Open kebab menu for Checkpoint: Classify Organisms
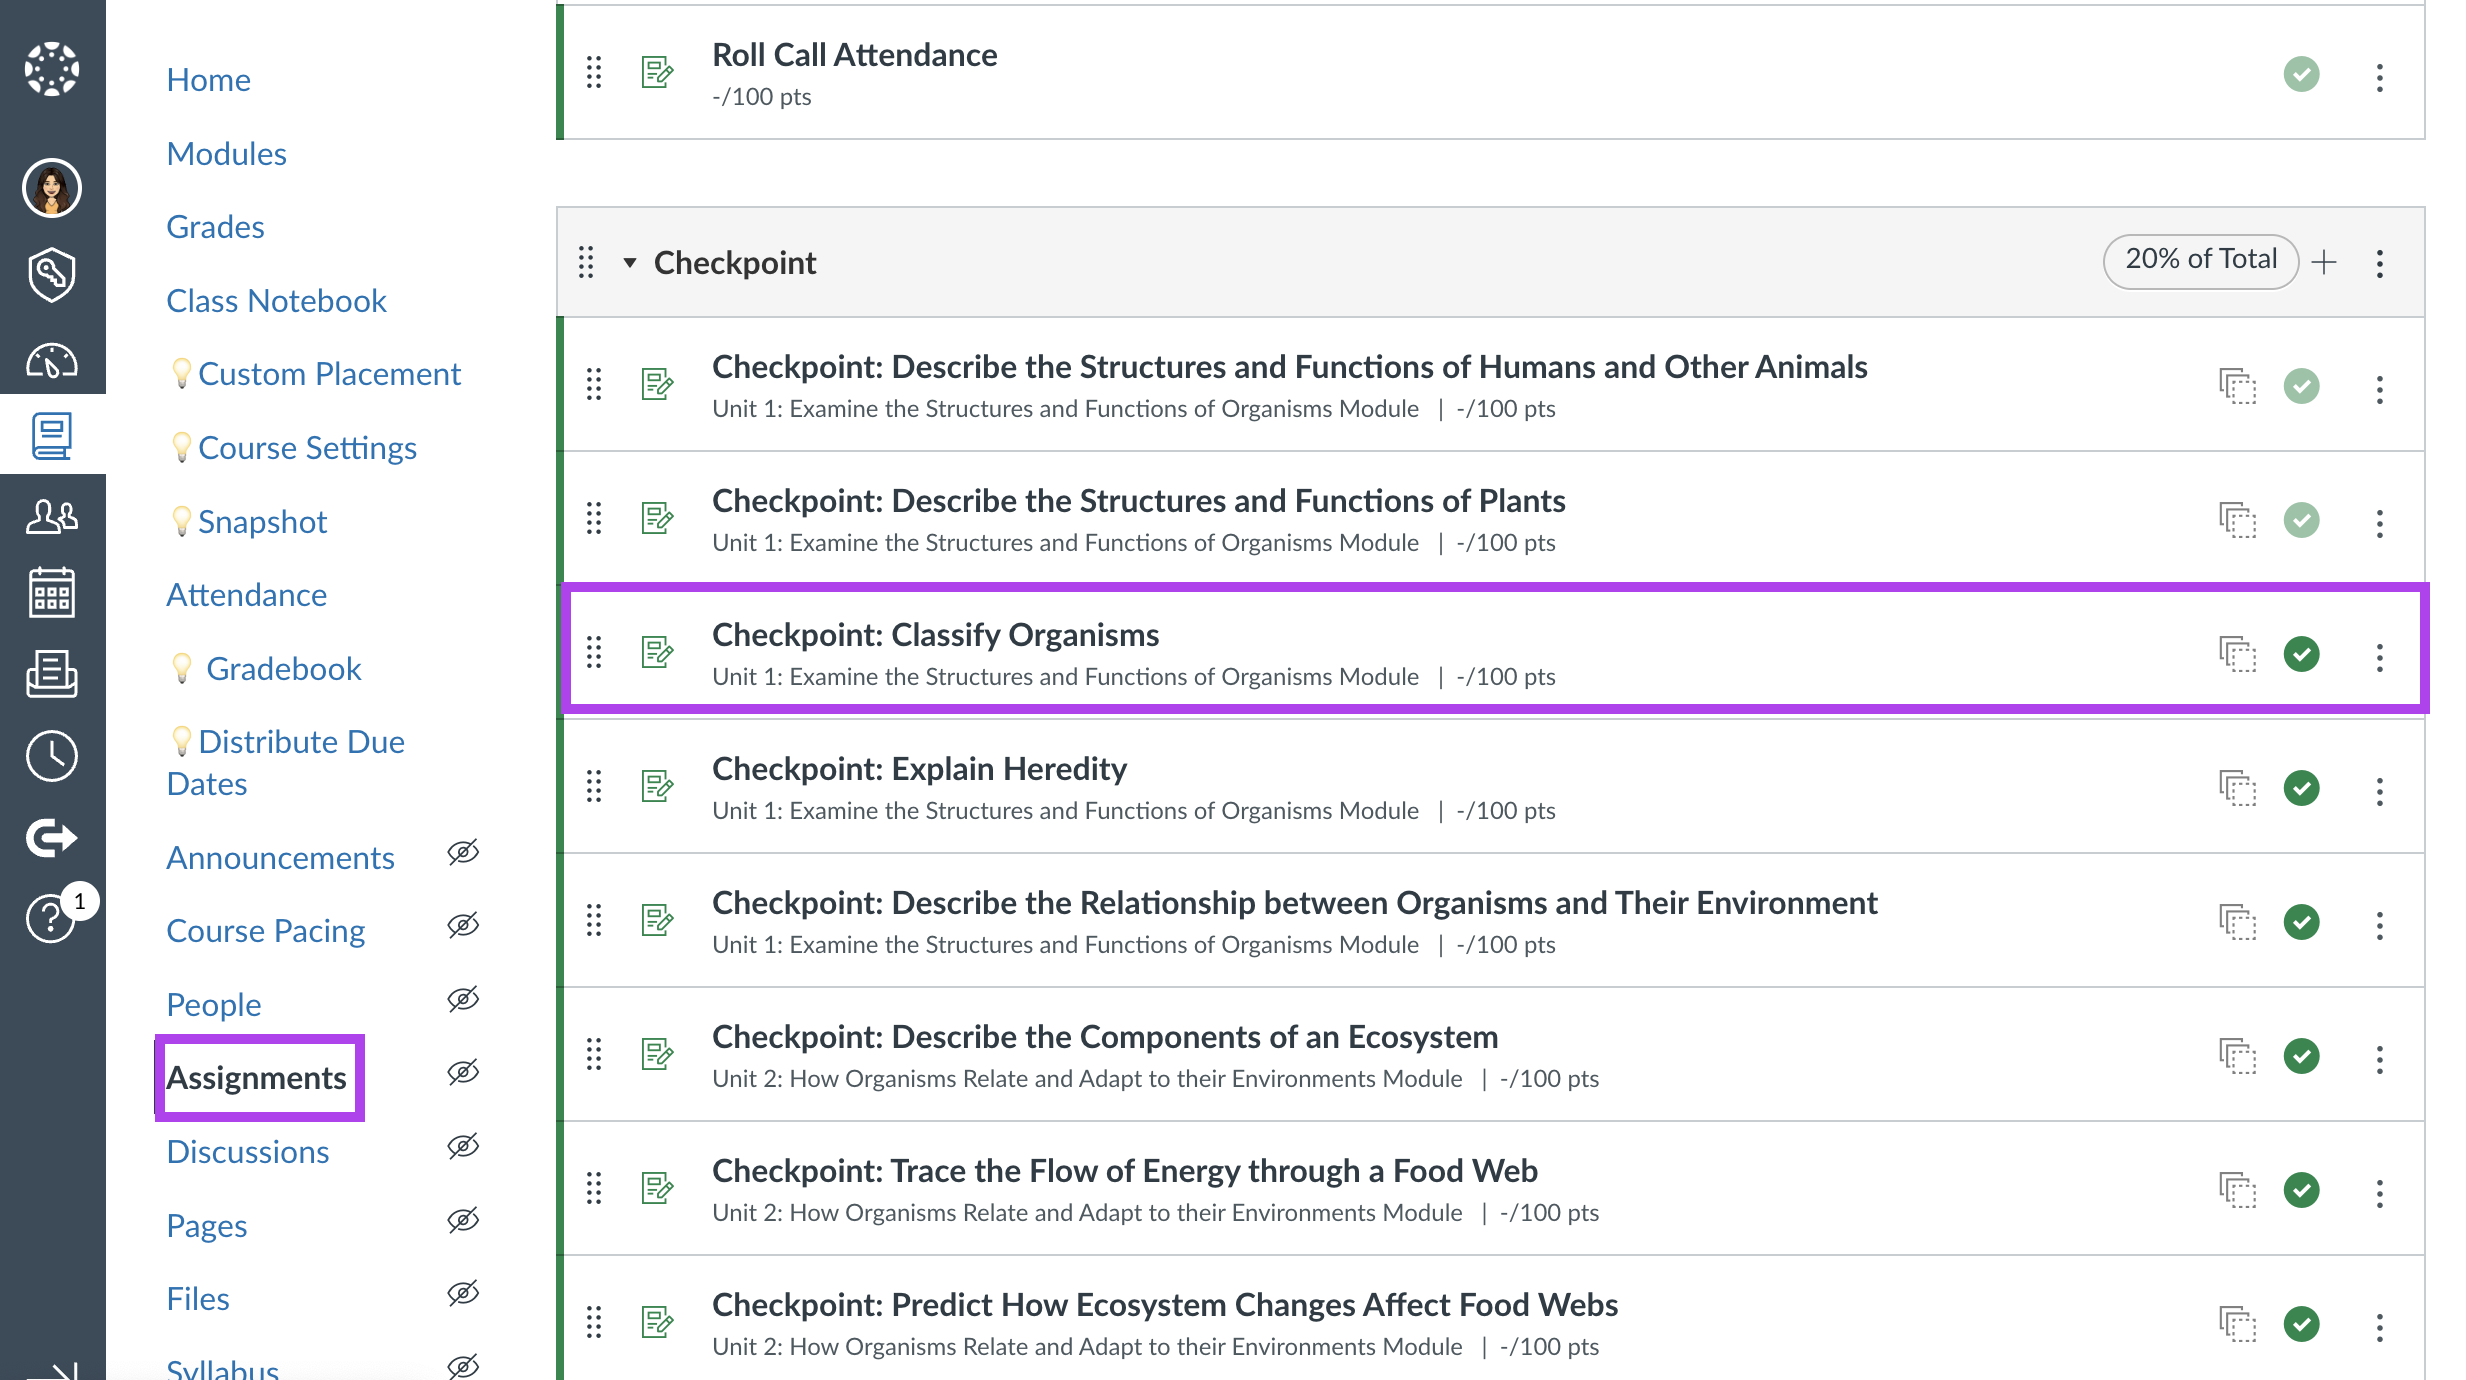Viewport: 2466px width, 1380px height. tap(2380, 657)
